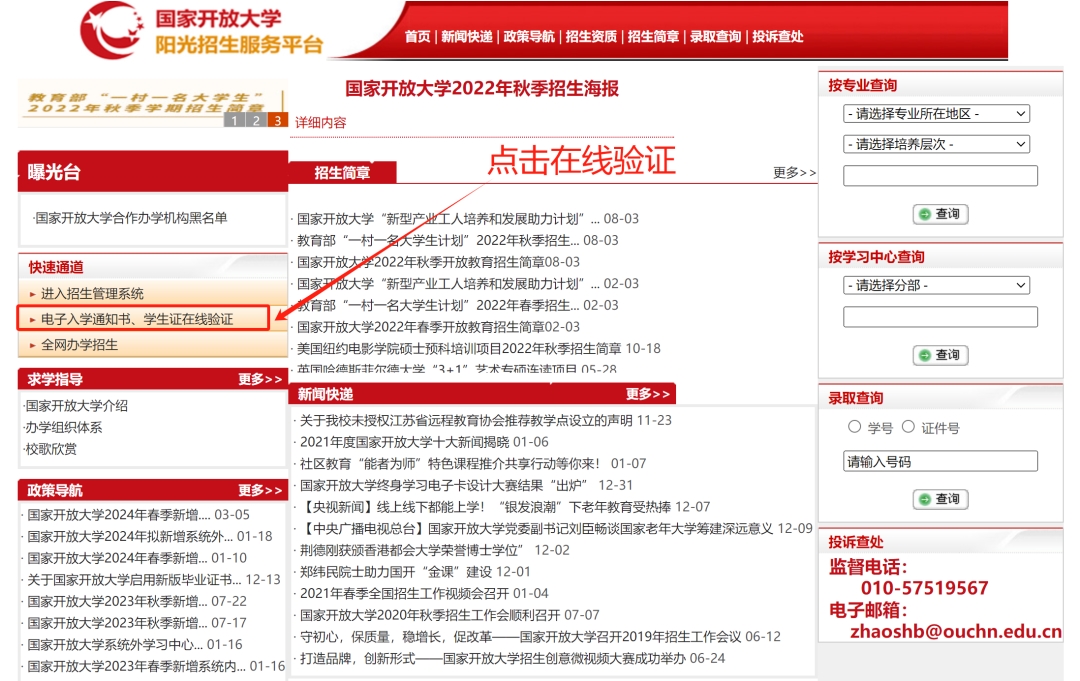Screen dimensions: 1080x681
Task: Expand the 请选择分部 dropdown
Action: [936, 285]
